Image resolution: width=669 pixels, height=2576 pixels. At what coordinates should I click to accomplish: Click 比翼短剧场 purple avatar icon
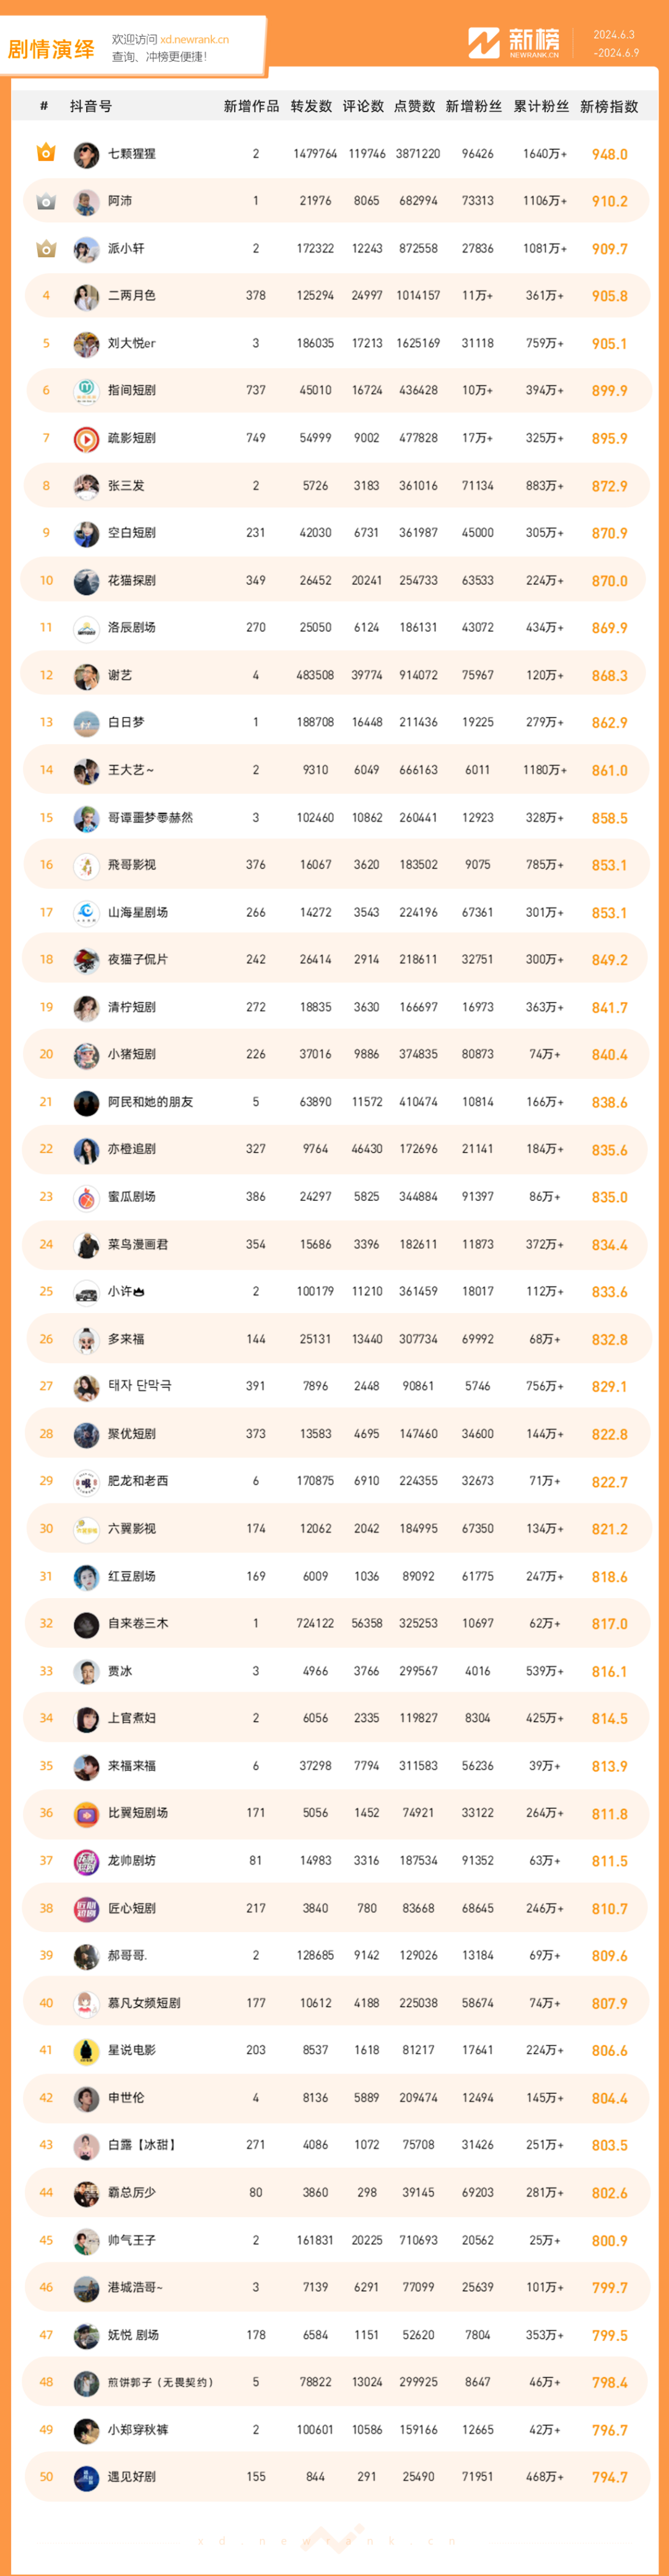click(x=86, y=1813)
